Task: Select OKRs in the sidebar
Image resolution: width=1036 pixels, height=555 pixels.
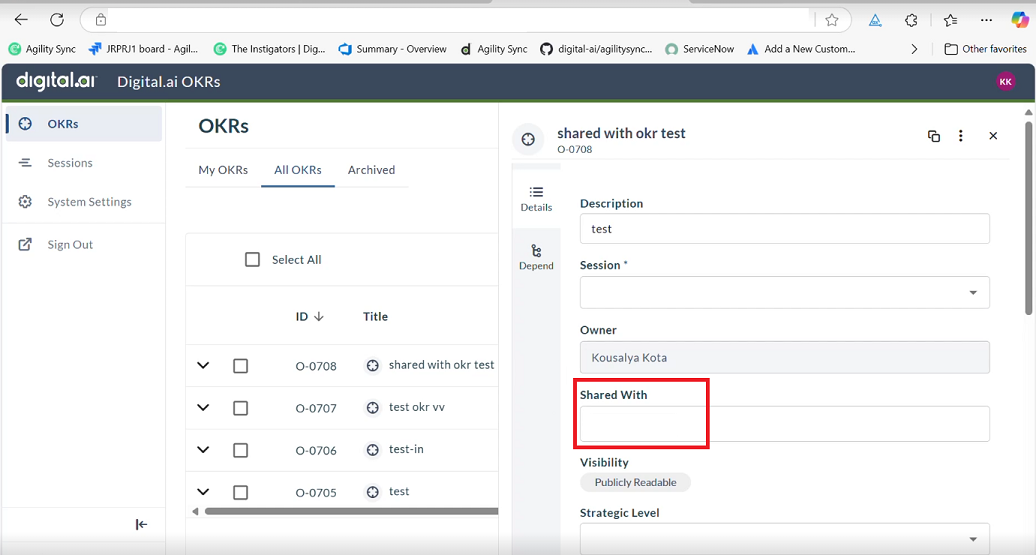Action: point(84,124)
